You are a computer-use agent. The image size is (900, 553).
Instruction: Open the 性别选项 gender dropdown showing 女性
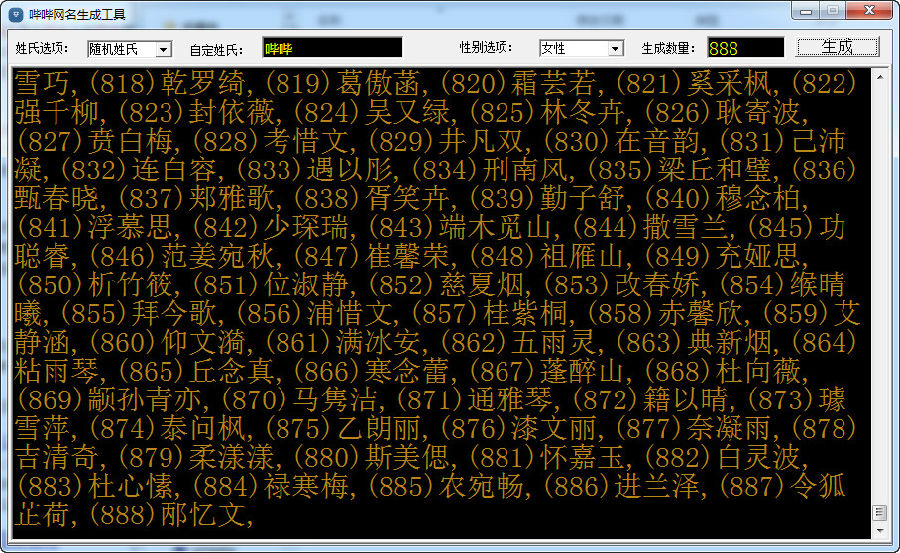click(615, 48)
